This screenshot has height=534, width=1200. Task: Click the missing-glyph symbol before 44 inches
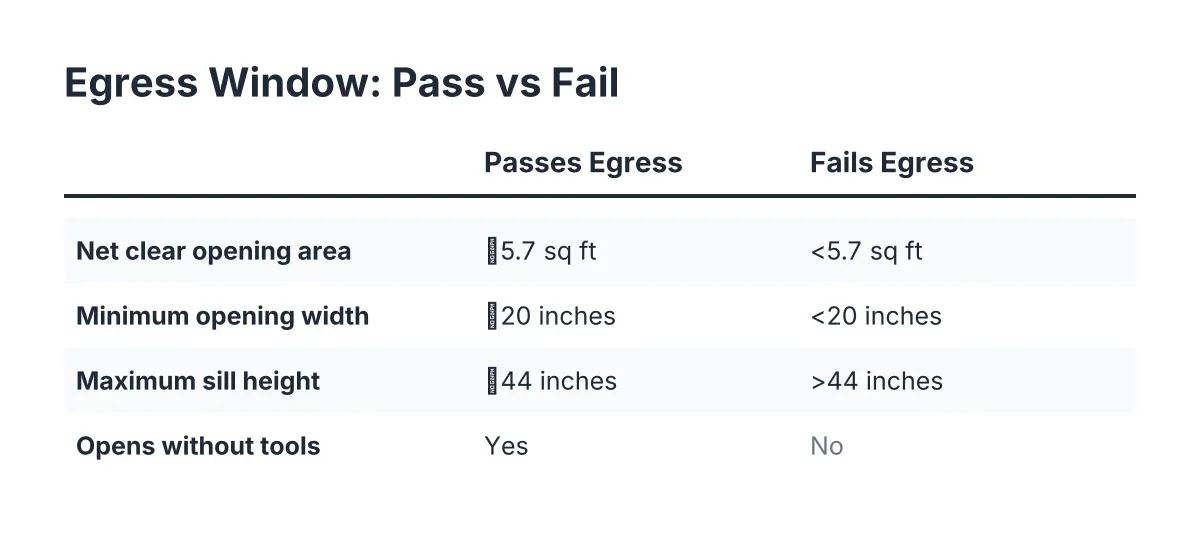pyautogui.click(x=492, y=381)
